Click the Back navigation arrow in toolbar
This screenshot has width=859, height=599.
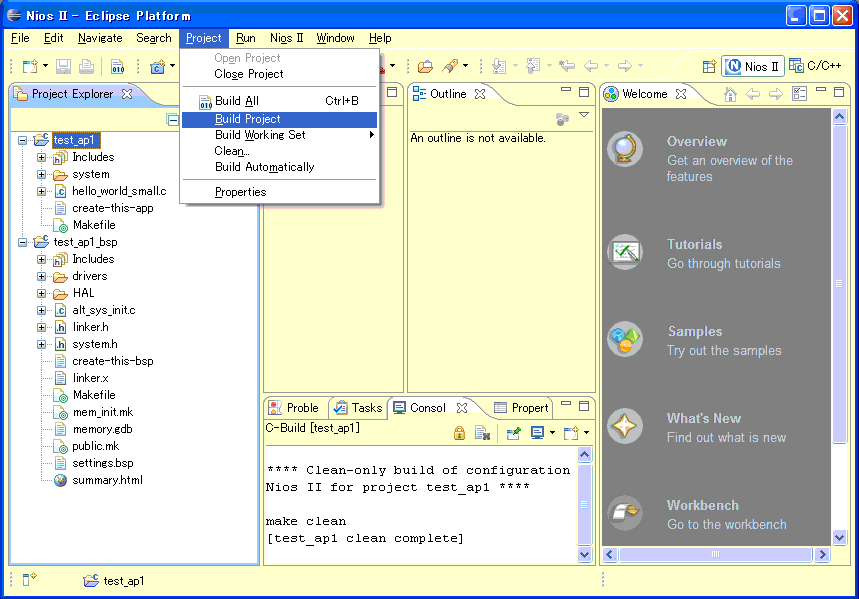coord(591,66)
